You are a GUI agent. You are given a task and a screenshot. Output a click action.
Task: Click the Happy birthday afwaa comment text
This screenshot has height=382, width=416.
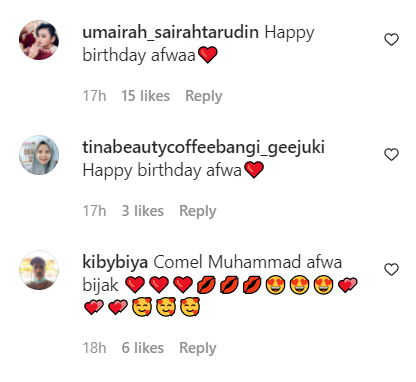coord(199,44)
